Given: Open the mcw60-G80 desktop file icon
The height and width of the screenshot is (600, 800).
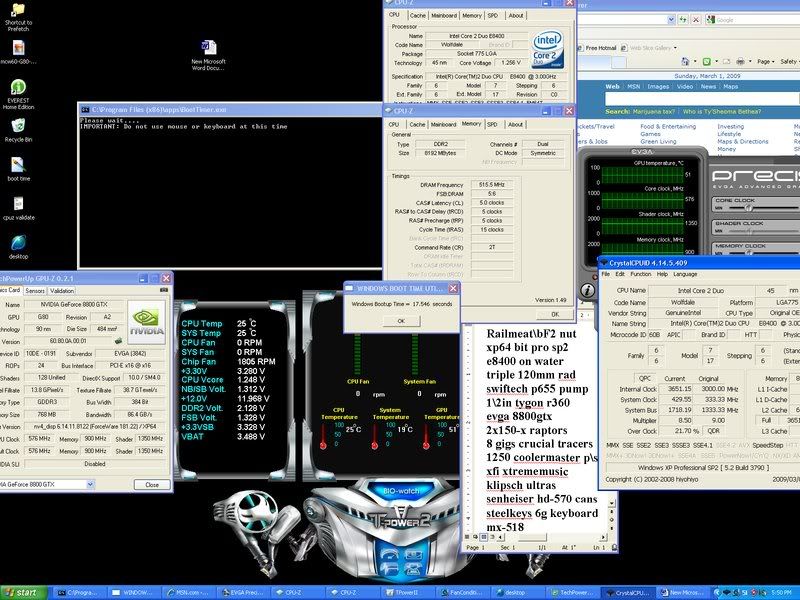Looking at the screenshot, I should pyautogui.click(x=18, y=53).
